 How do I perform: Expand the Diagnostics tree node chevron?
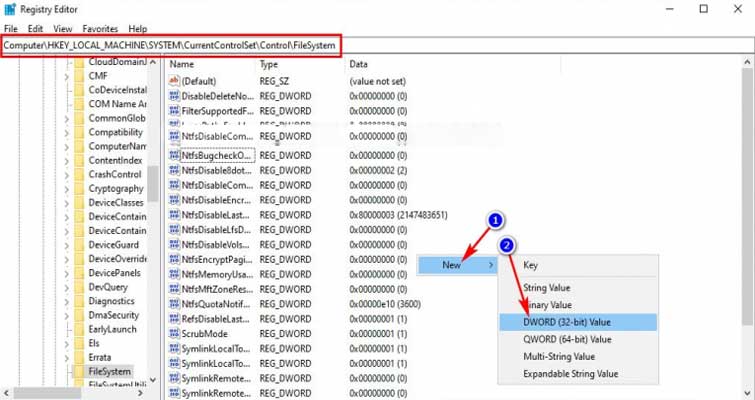pos(67,301)
